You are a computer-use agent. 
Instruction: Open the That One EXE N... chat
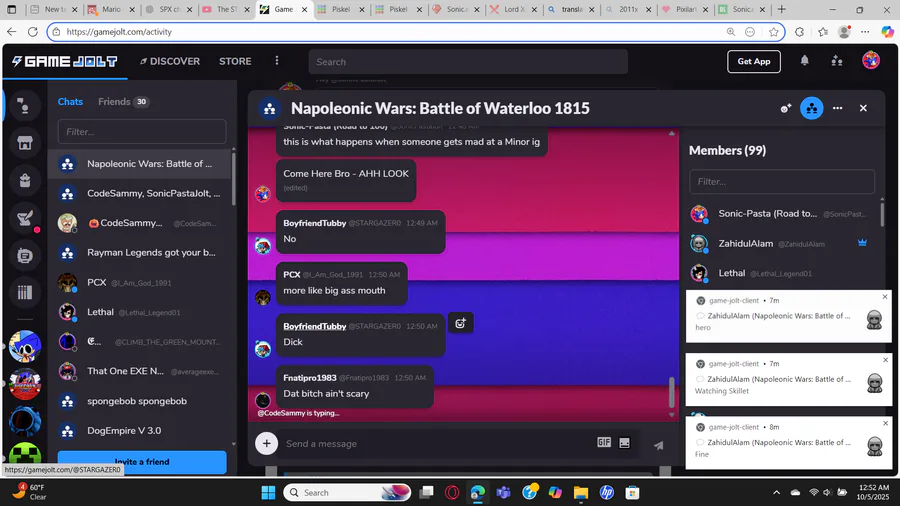click(139, 371)
